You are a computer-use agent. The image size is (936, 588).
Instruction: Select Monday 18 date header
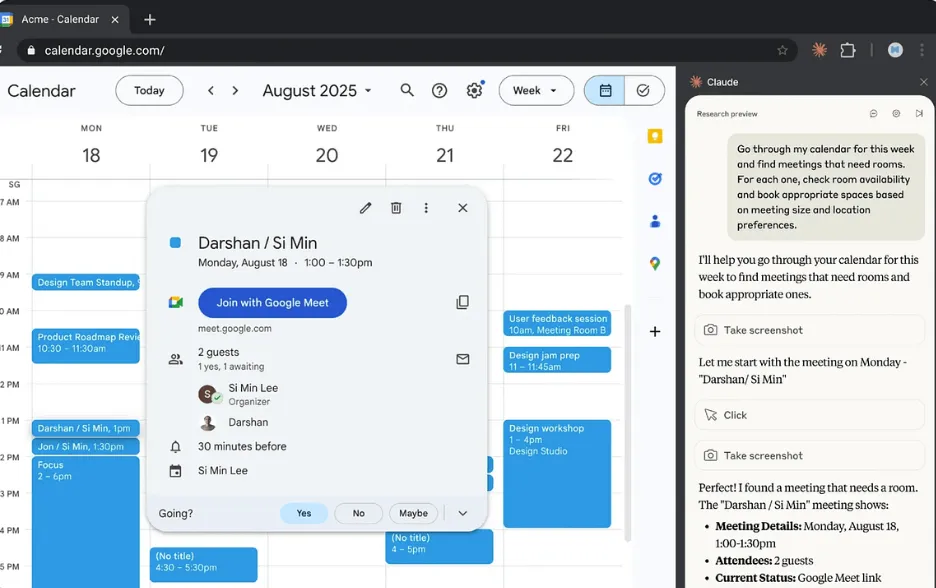[91, 155]
